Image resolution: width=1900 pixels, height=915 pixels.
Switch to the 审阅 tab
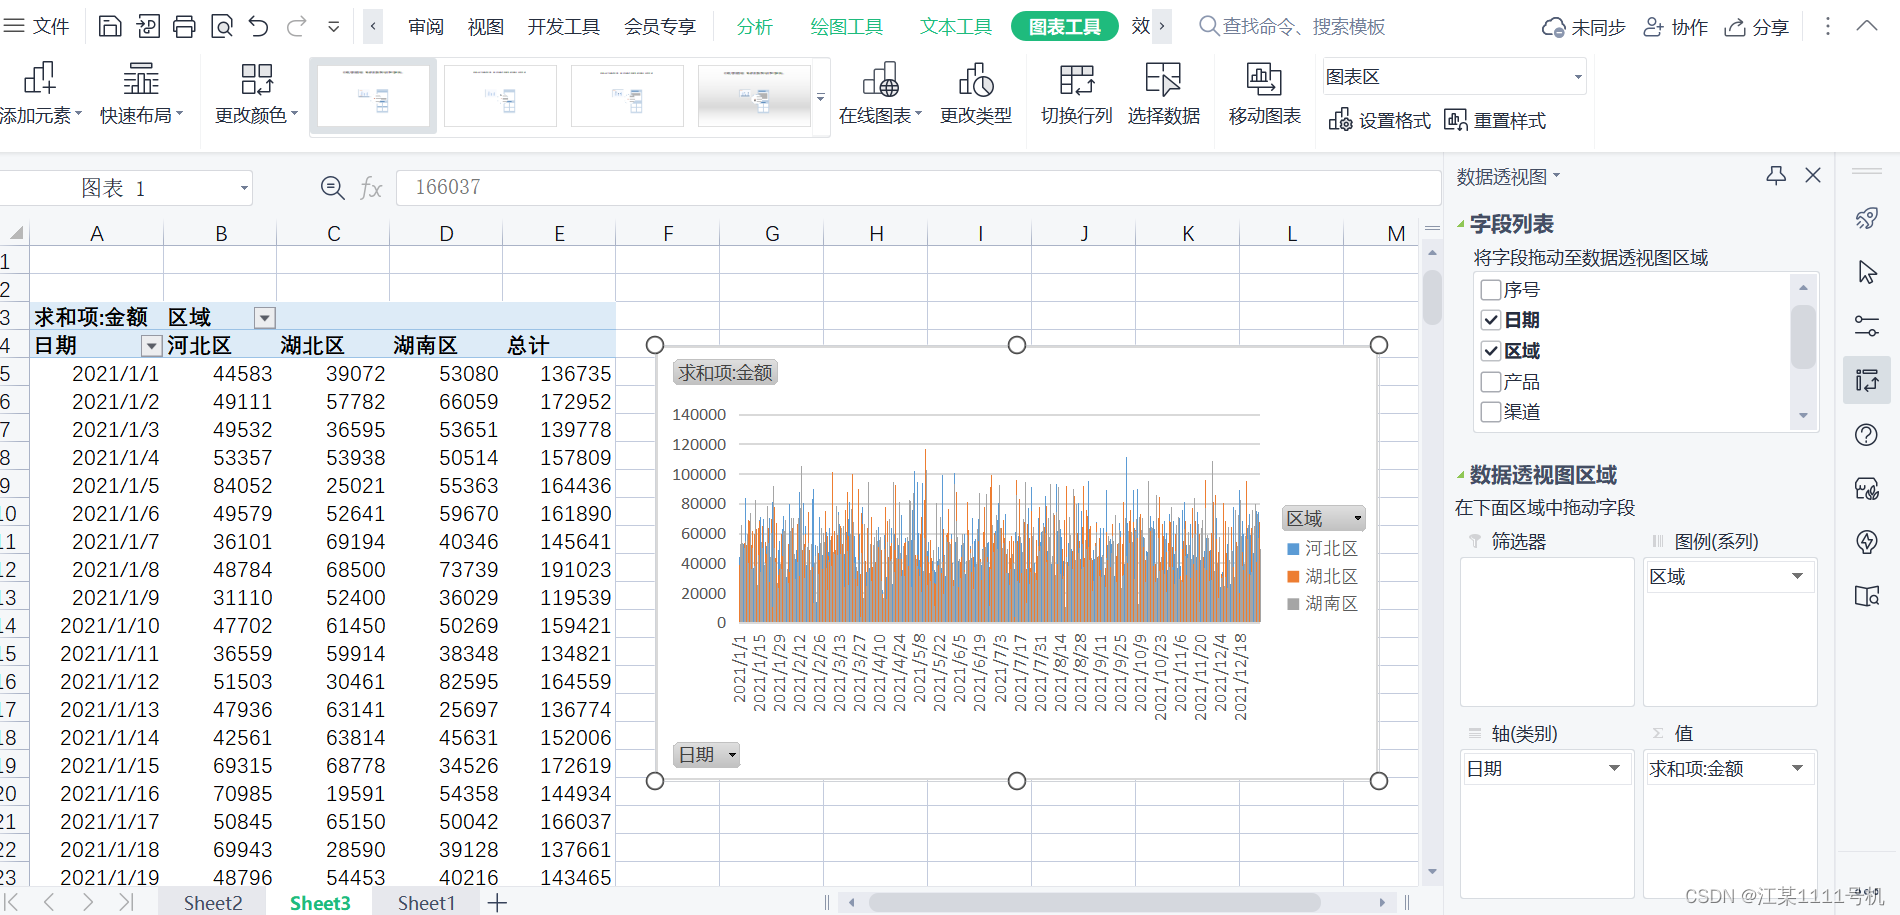click(x=426, y=27)
